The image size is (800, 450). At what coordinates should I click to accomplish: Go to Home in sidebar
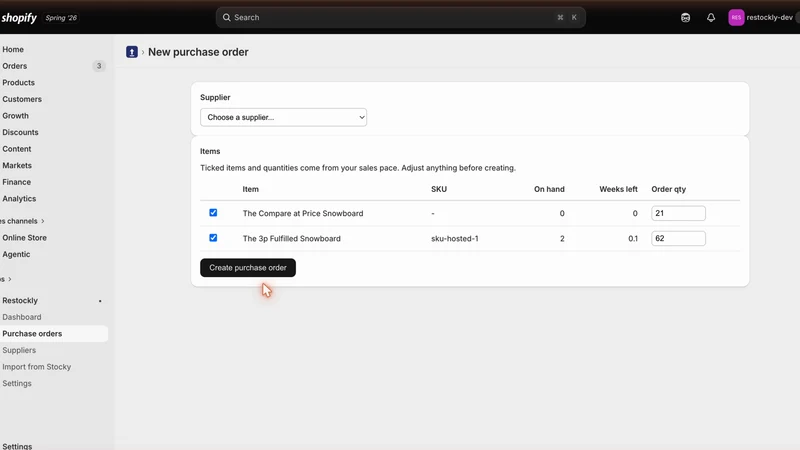click(13, 49)
